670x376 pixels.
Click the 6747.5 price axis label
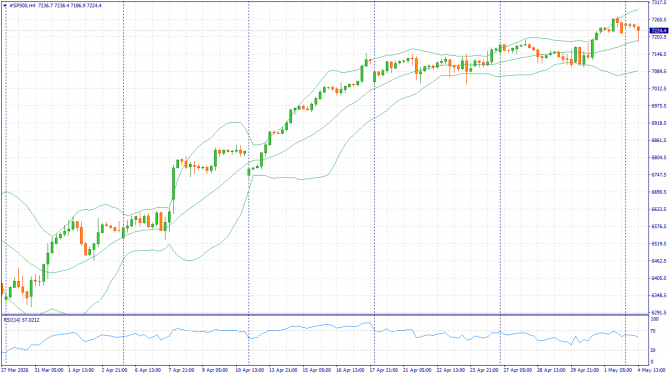659,175
